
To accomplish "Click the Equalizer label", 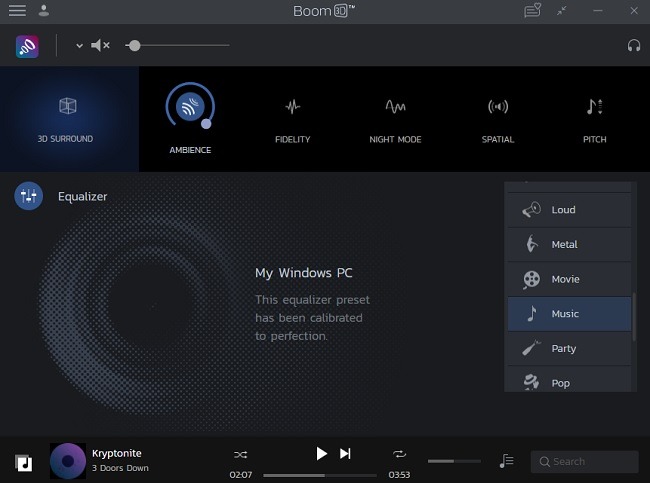I will [x=82, y=197].
